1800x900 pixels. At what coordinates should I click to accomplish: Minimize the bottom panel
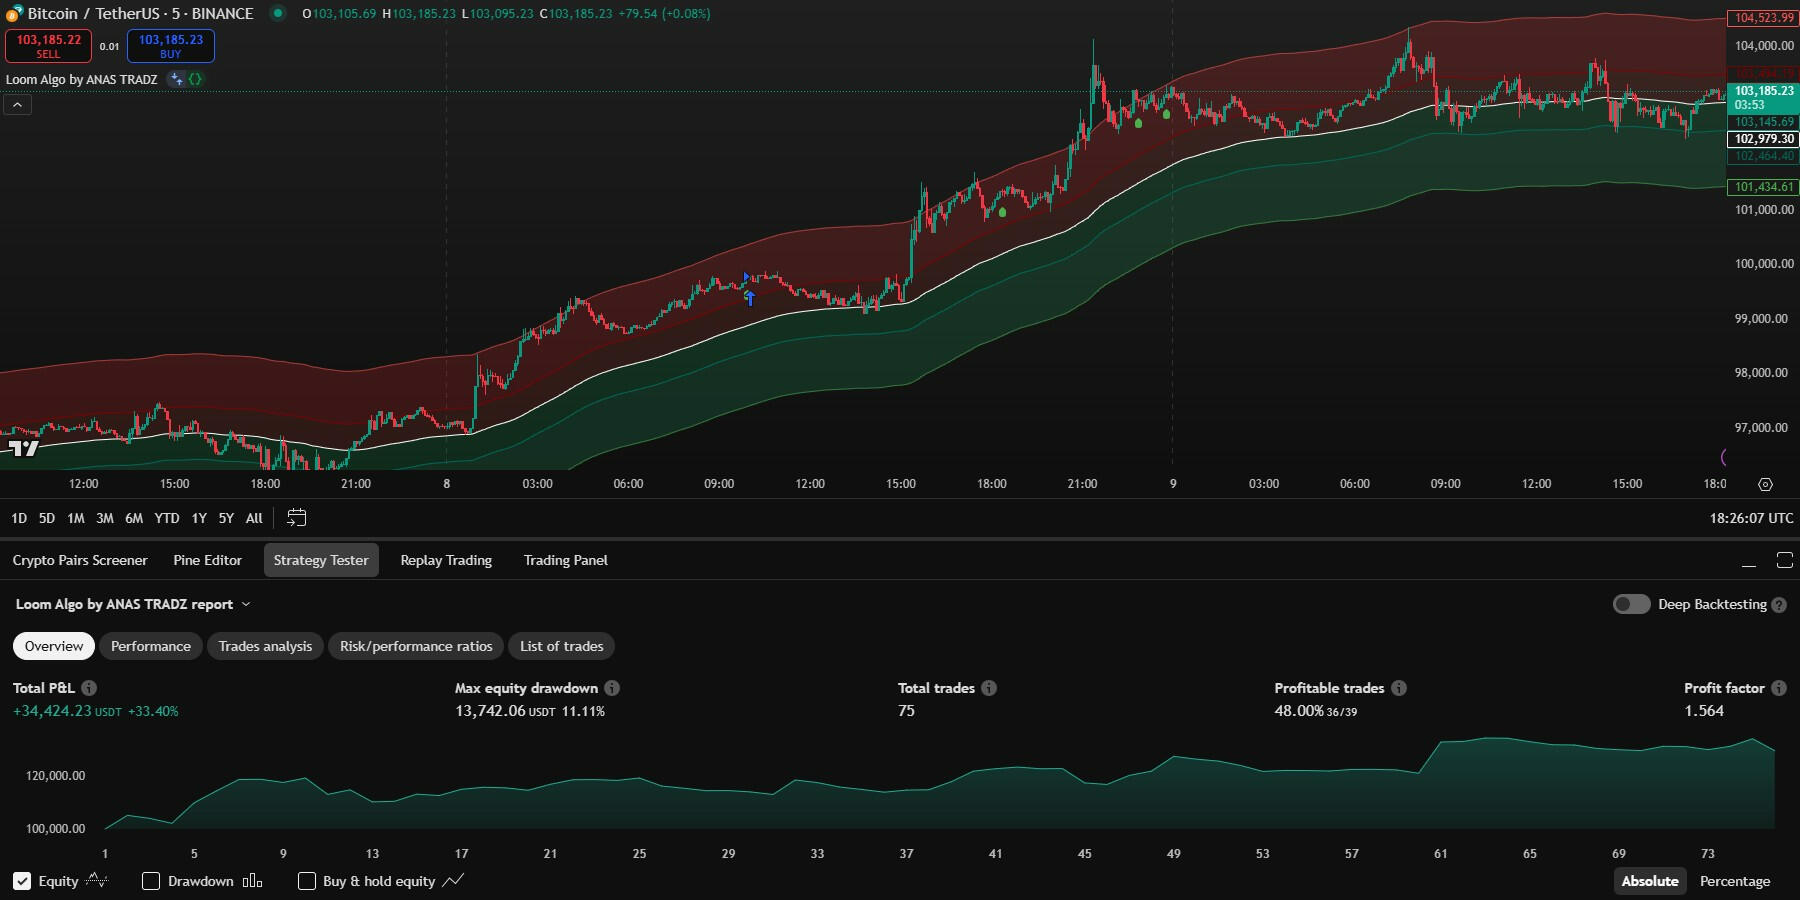coord(1748,560)
